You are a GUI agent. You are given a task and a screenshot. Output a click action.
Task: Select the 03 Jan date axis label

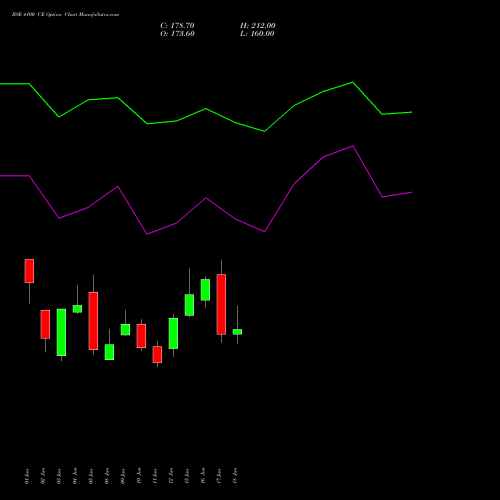point(59,476)
